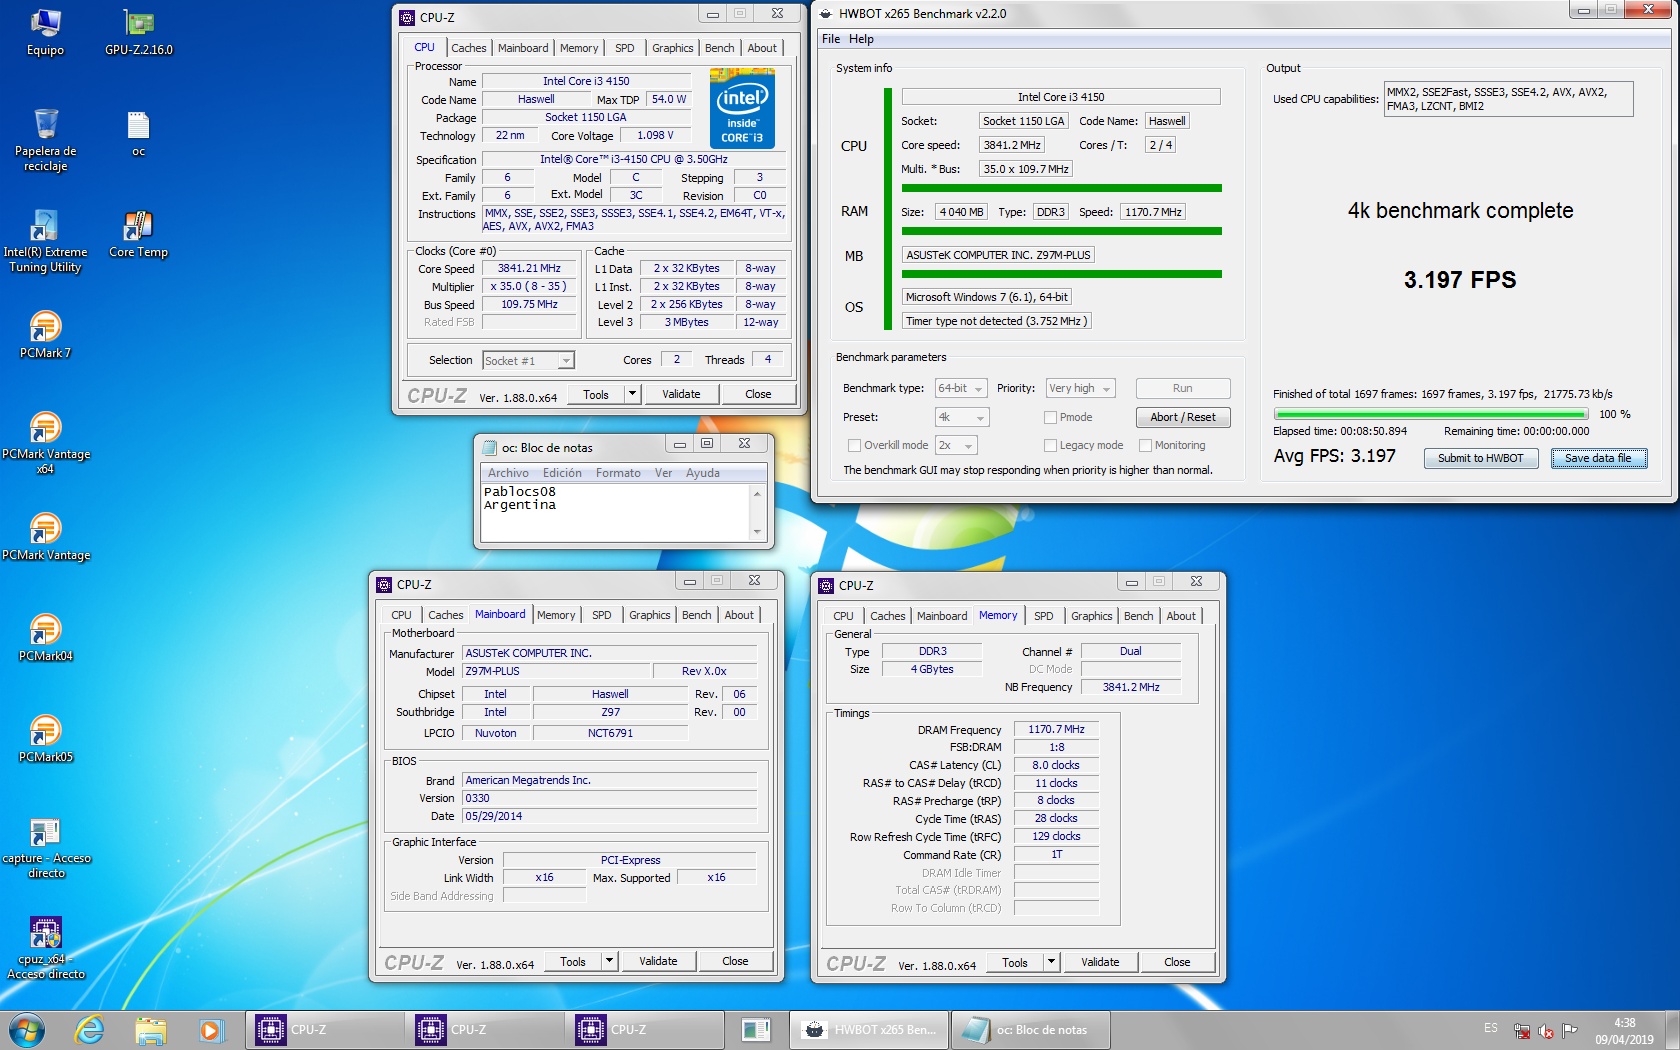Open the oc text file icon
The width and height of the screenshot is (1680, 1050).
tap(138, 134)
